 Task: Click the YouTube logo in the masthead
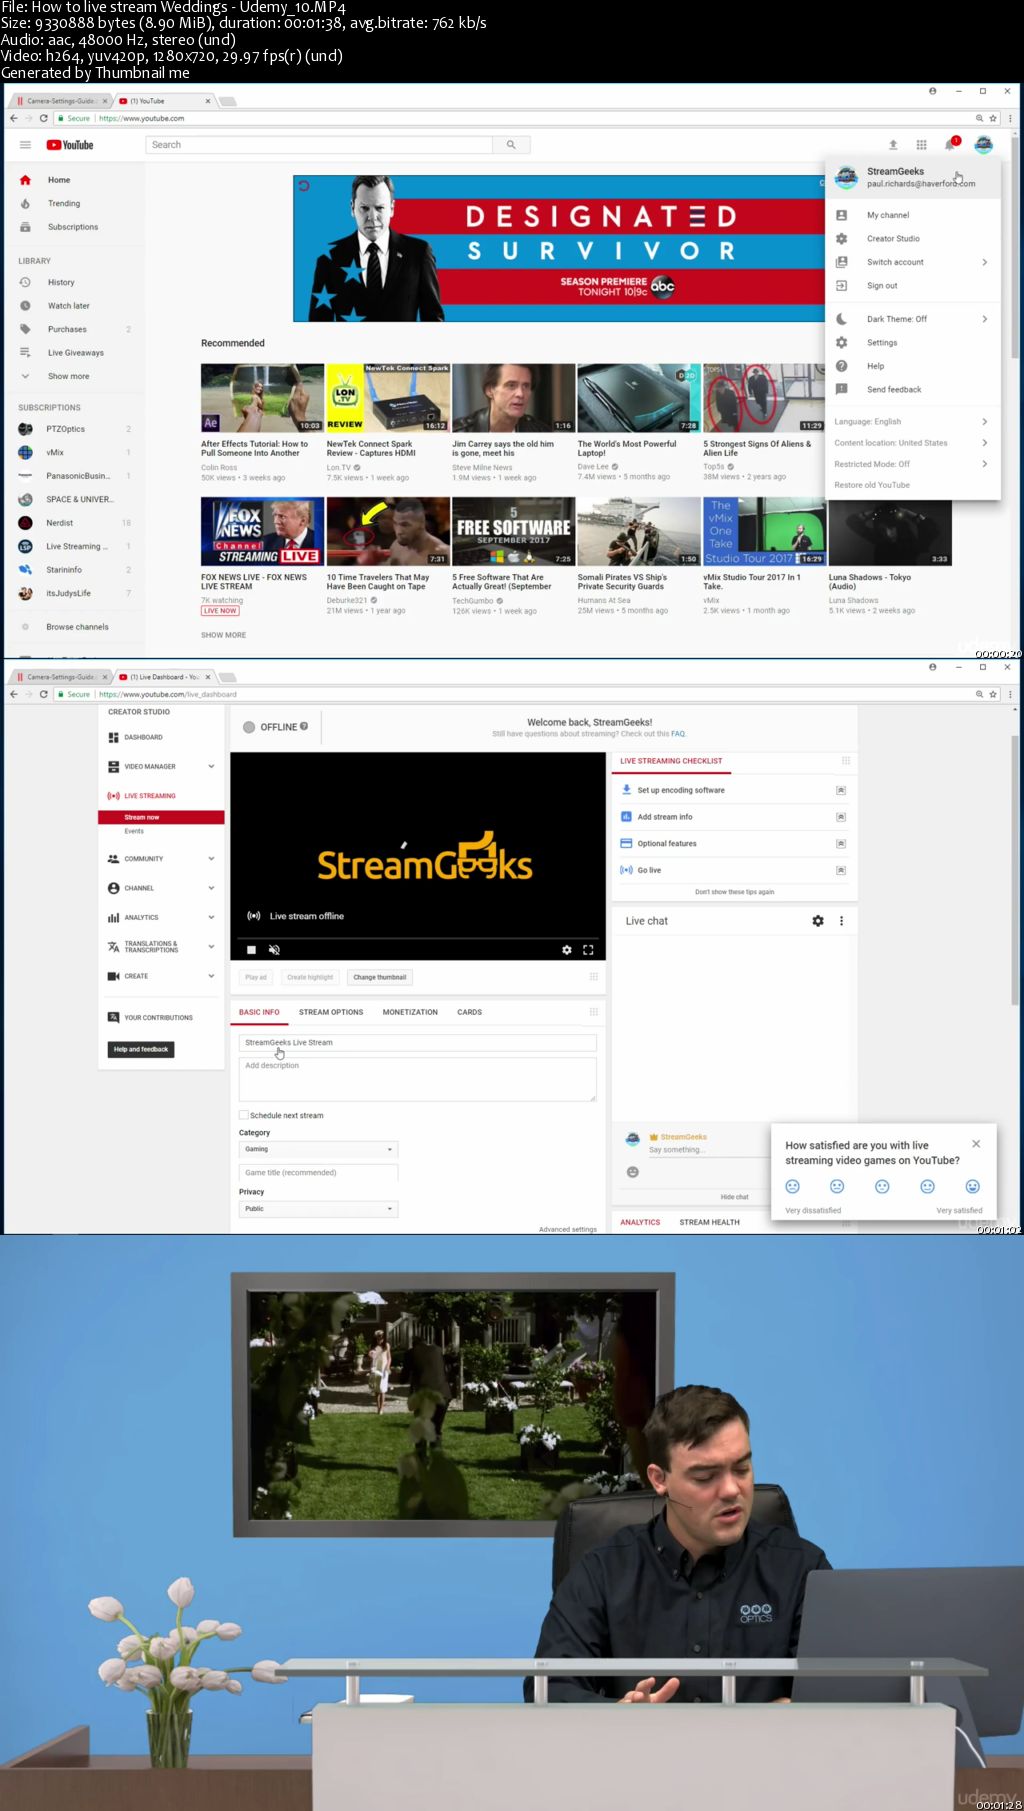tap(70, 145)
